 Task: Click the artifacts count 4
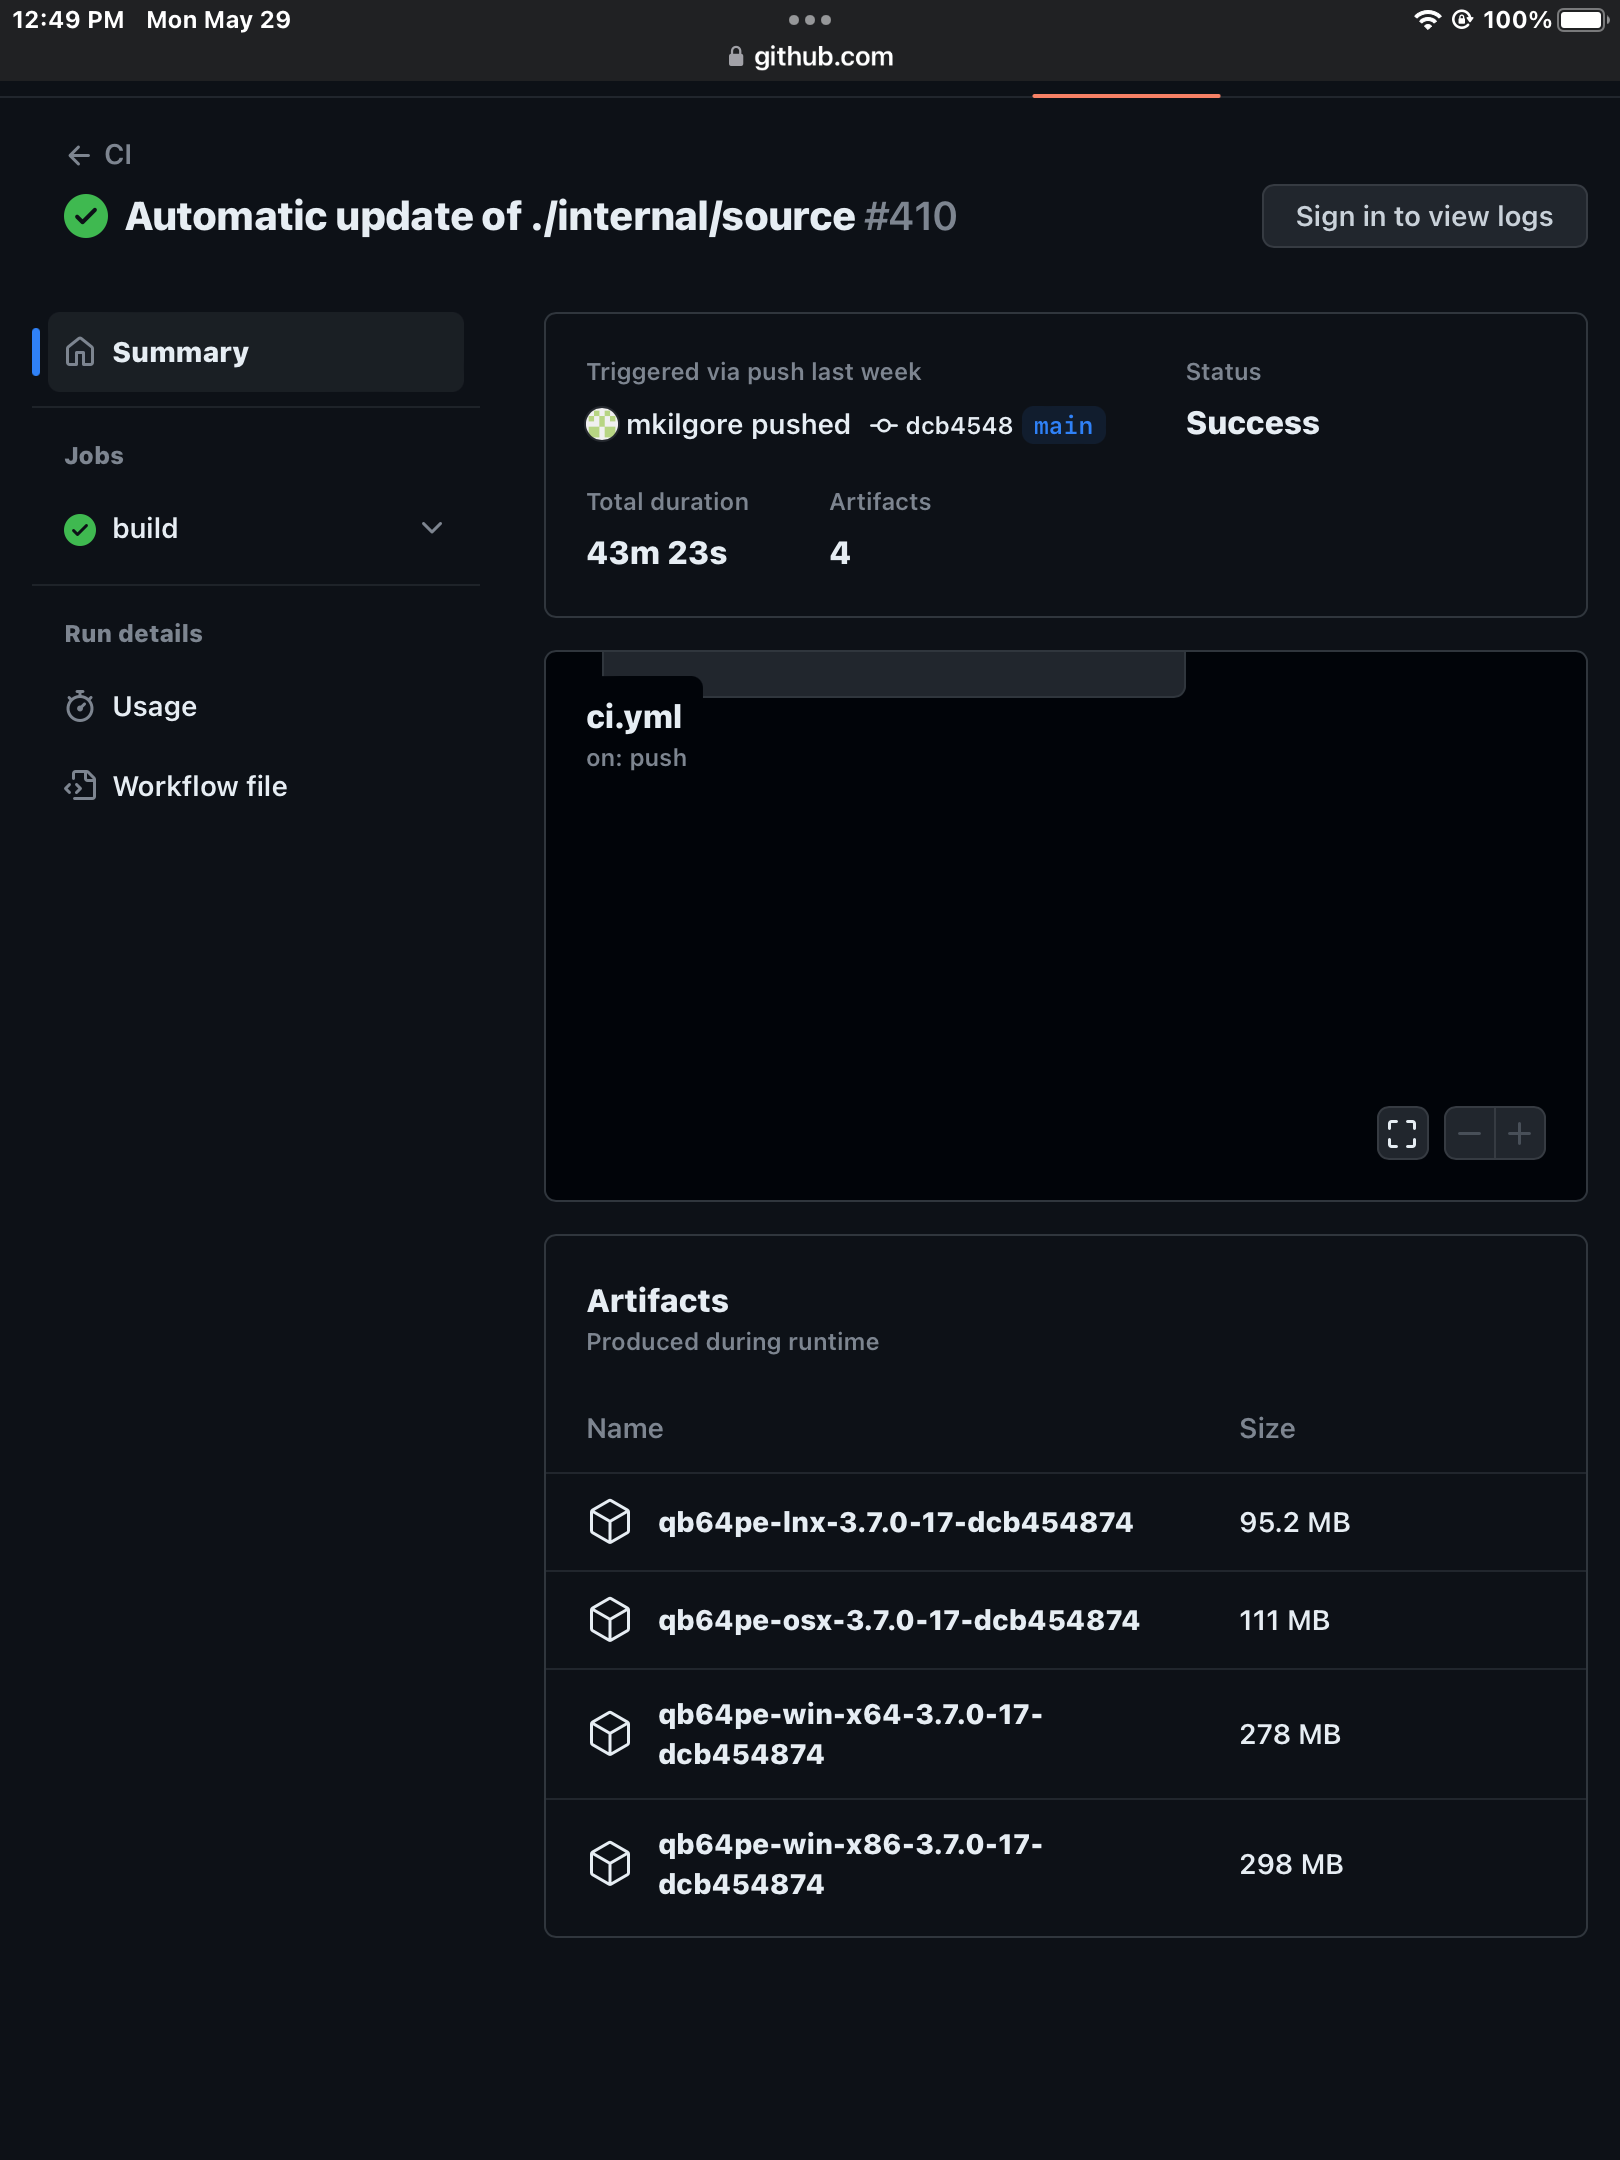(840, 553)
